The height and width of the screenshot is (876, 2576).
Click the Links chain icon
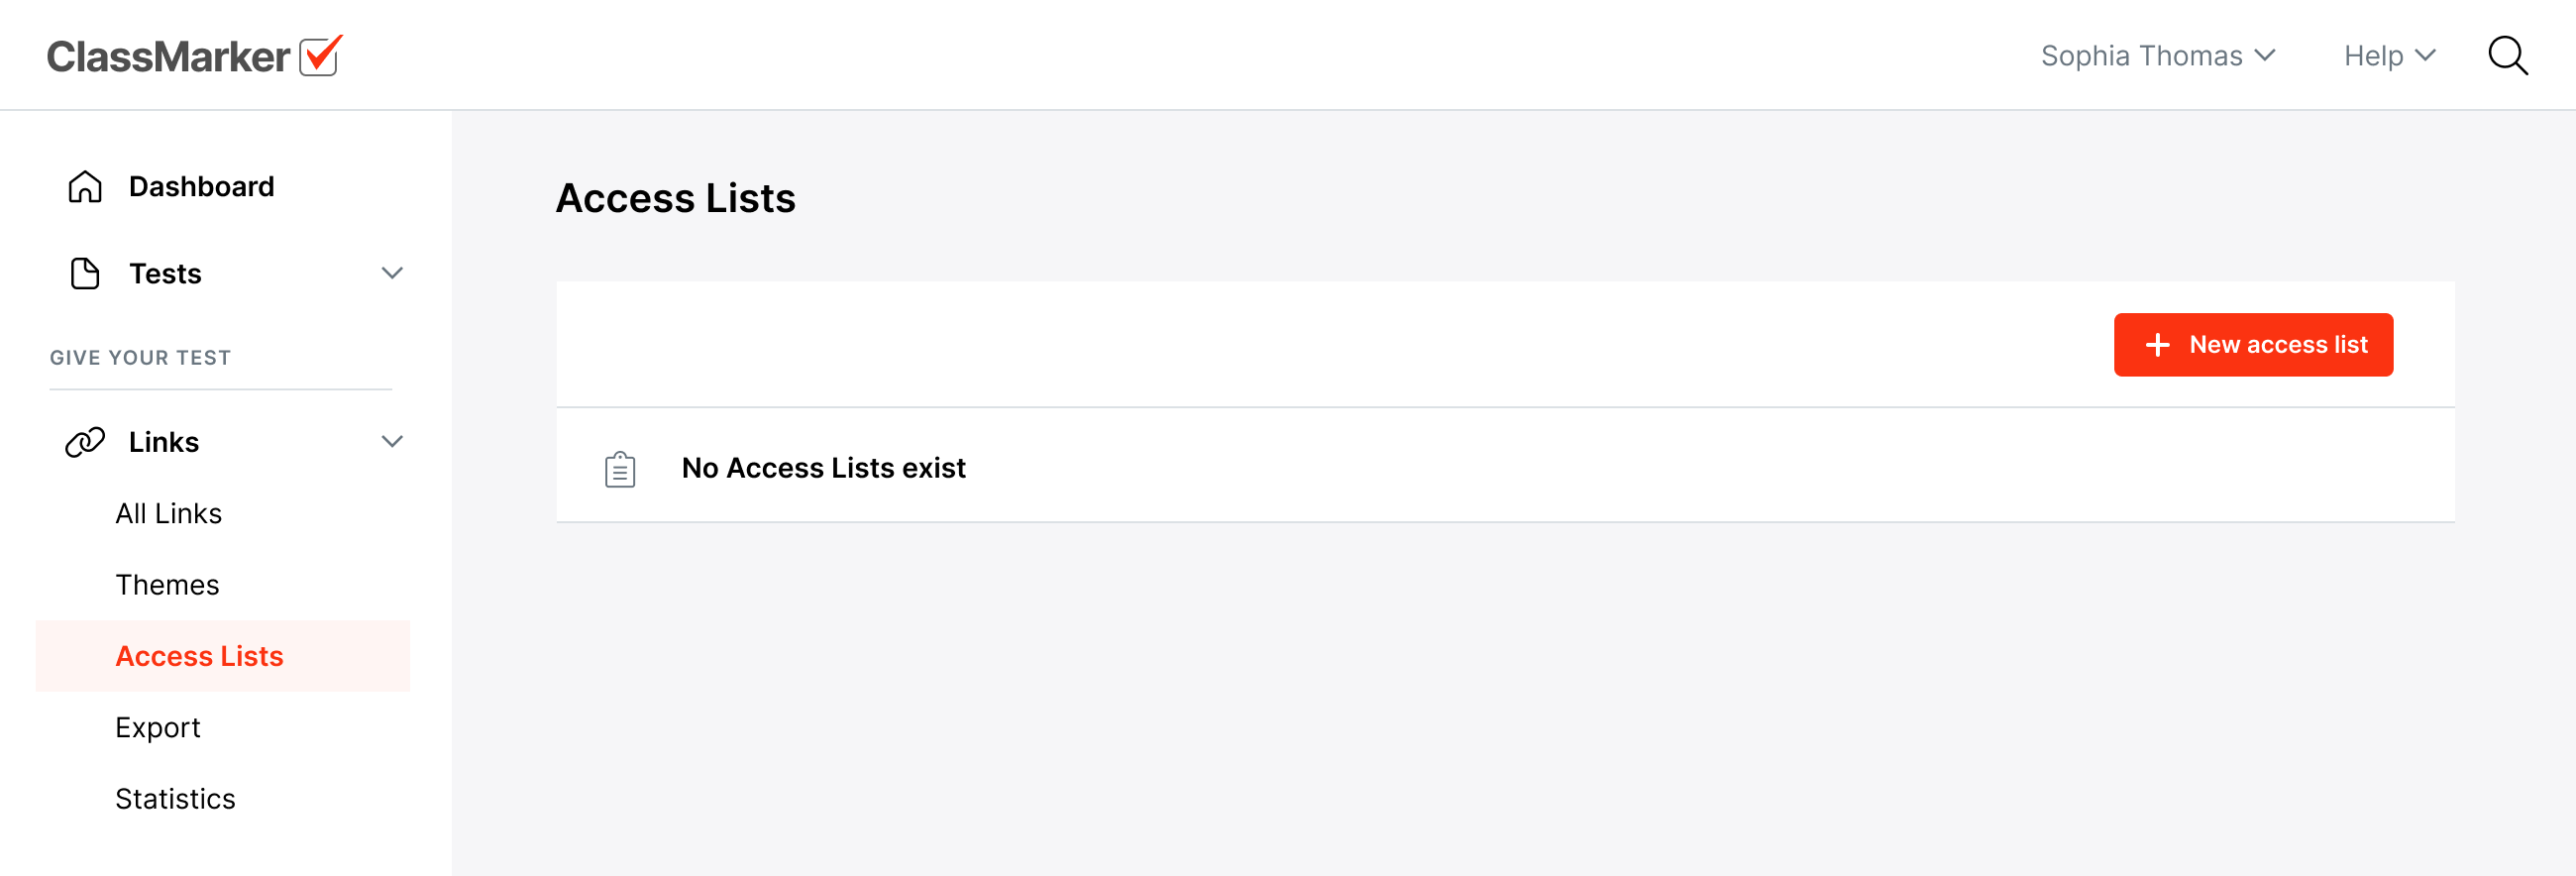[x=85, y=442]
